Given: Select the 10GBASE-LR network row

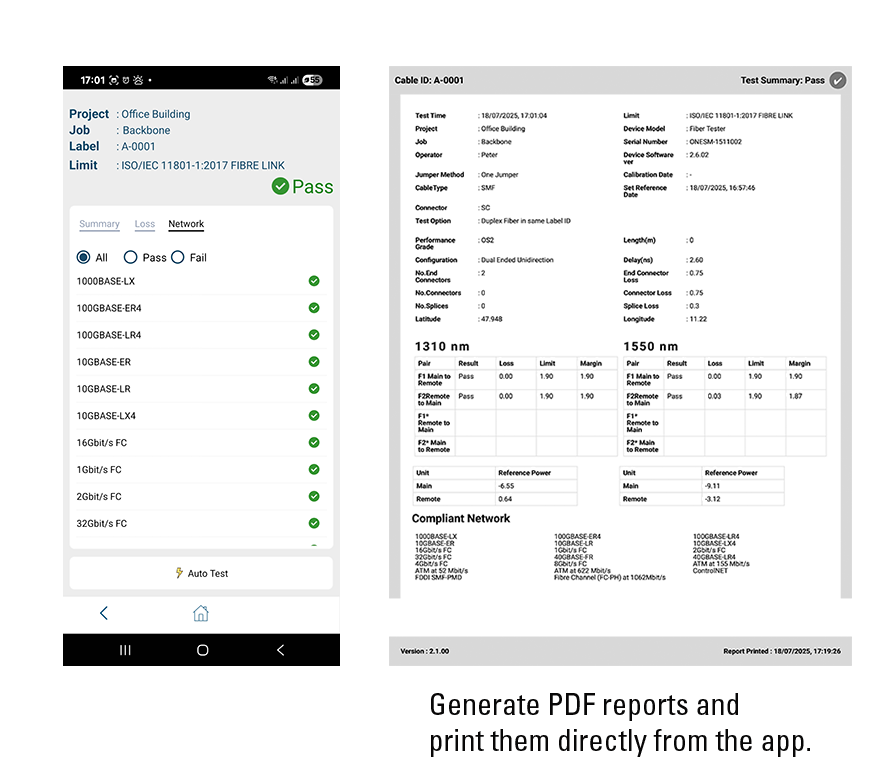Looking at the screenshot, I should tap(201, 389).
